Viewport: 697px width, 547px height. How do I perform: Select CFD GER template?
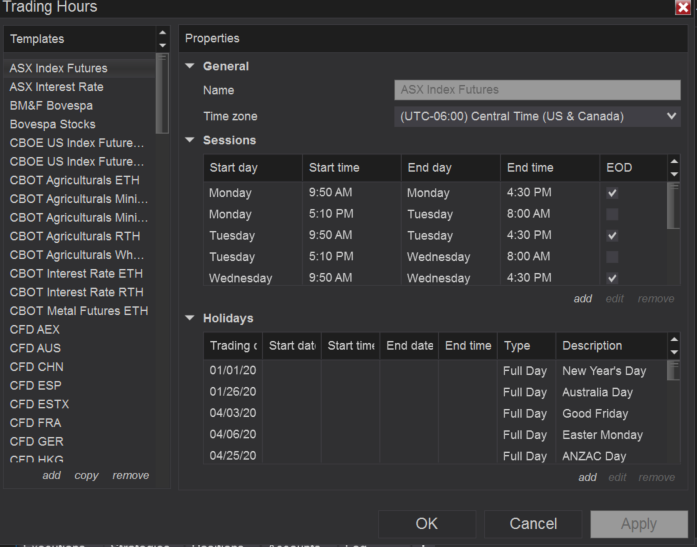point(80,441)
